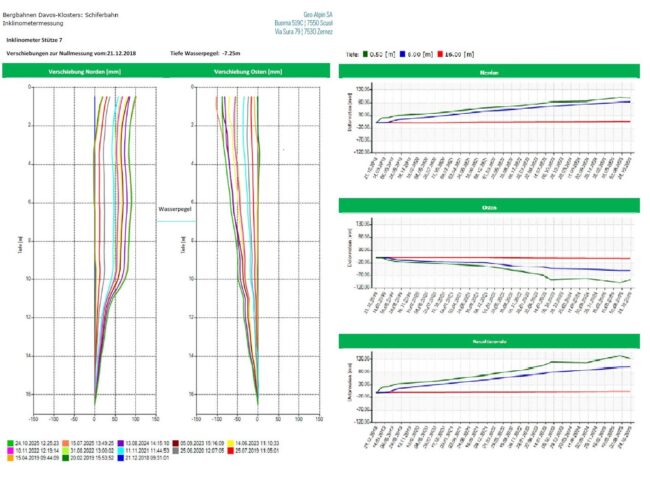Select the 13.08.2024 purple legend marker
This screenshot has height=490, width=650.
click(120, 442)
